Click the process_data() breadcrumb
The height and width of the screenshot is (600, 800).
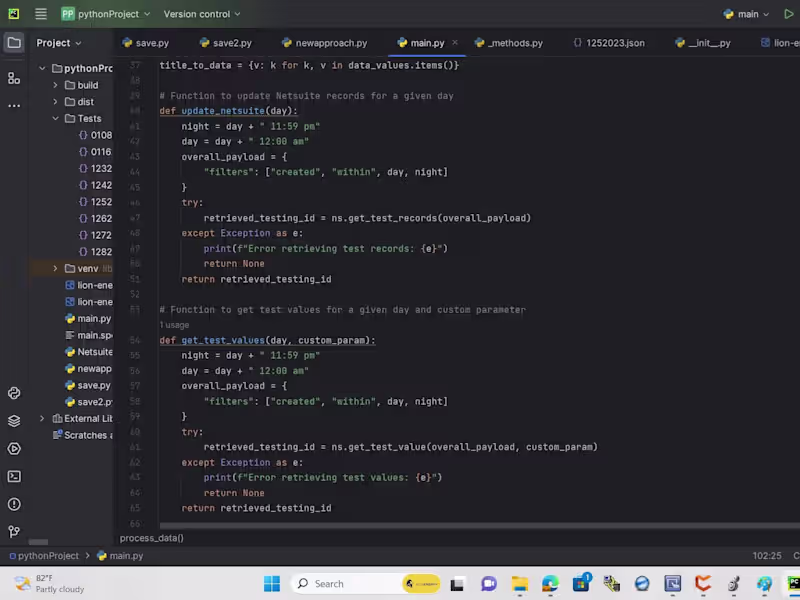(152, 538)
